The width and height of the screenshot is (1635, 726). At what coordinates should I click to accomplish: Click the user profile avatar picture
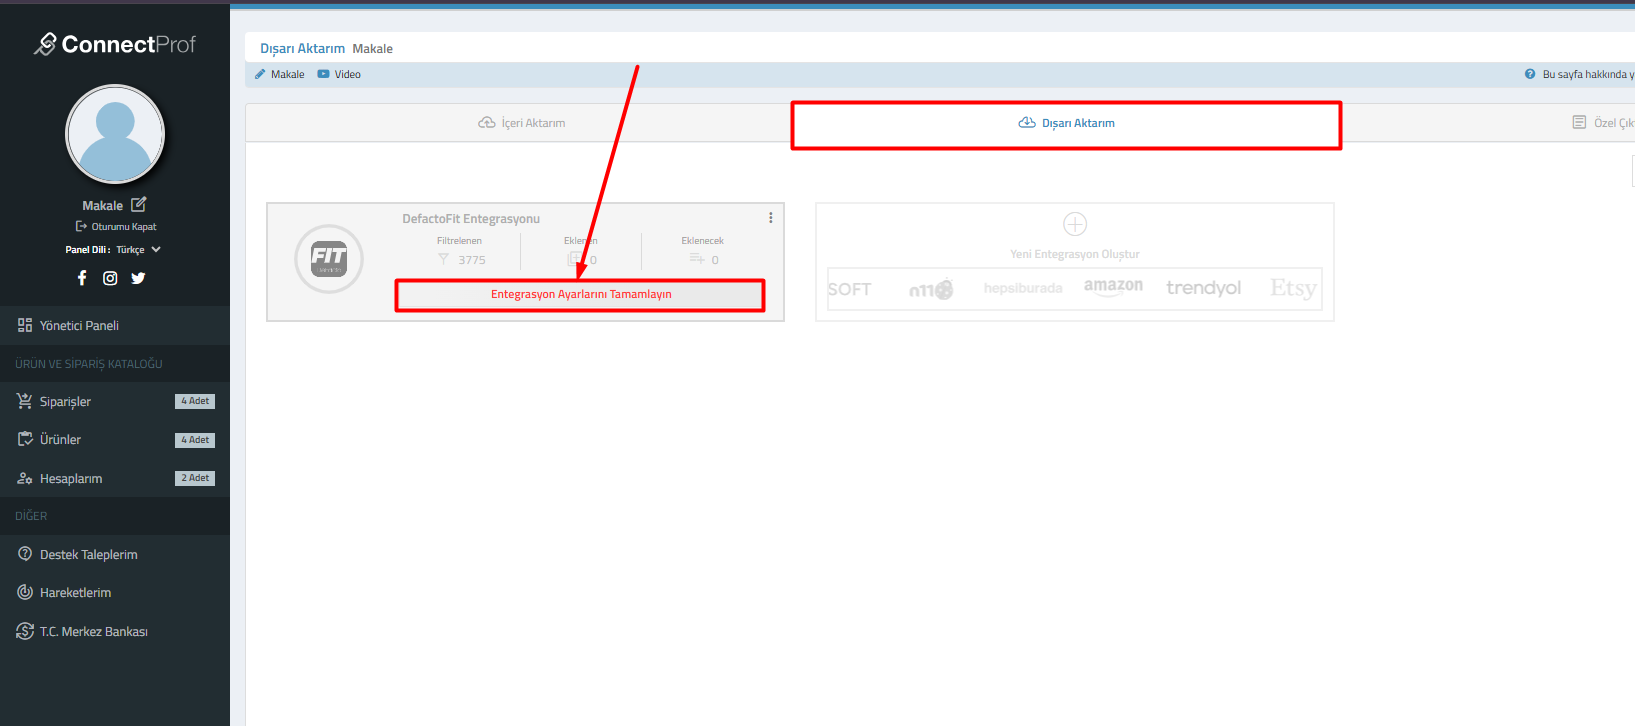click(x=115, y=134)
